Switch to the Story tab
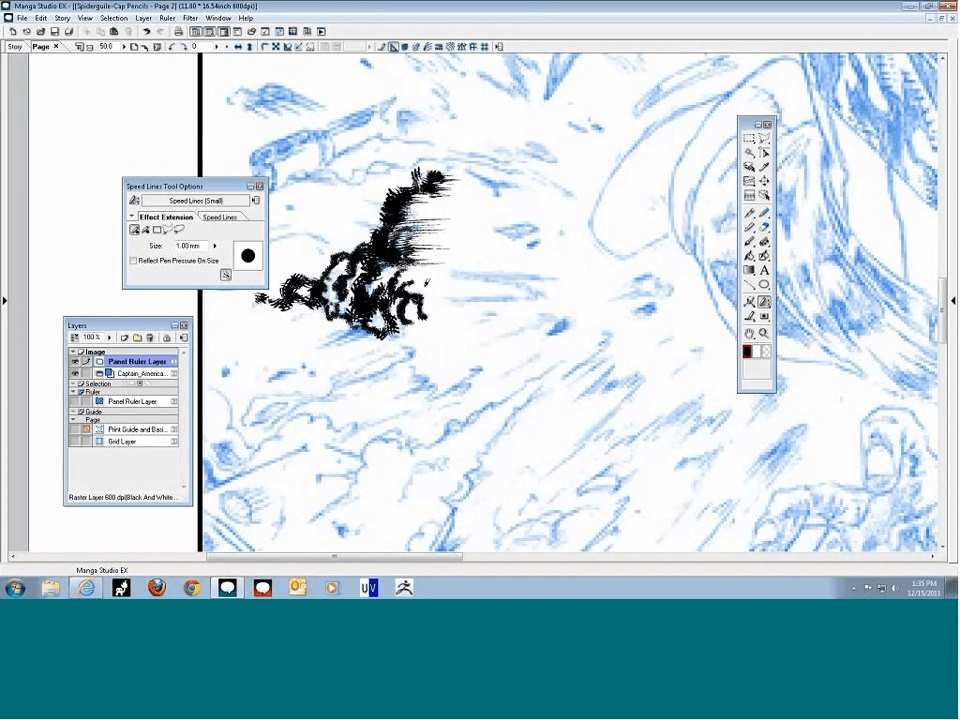 [x=15, y=46]
